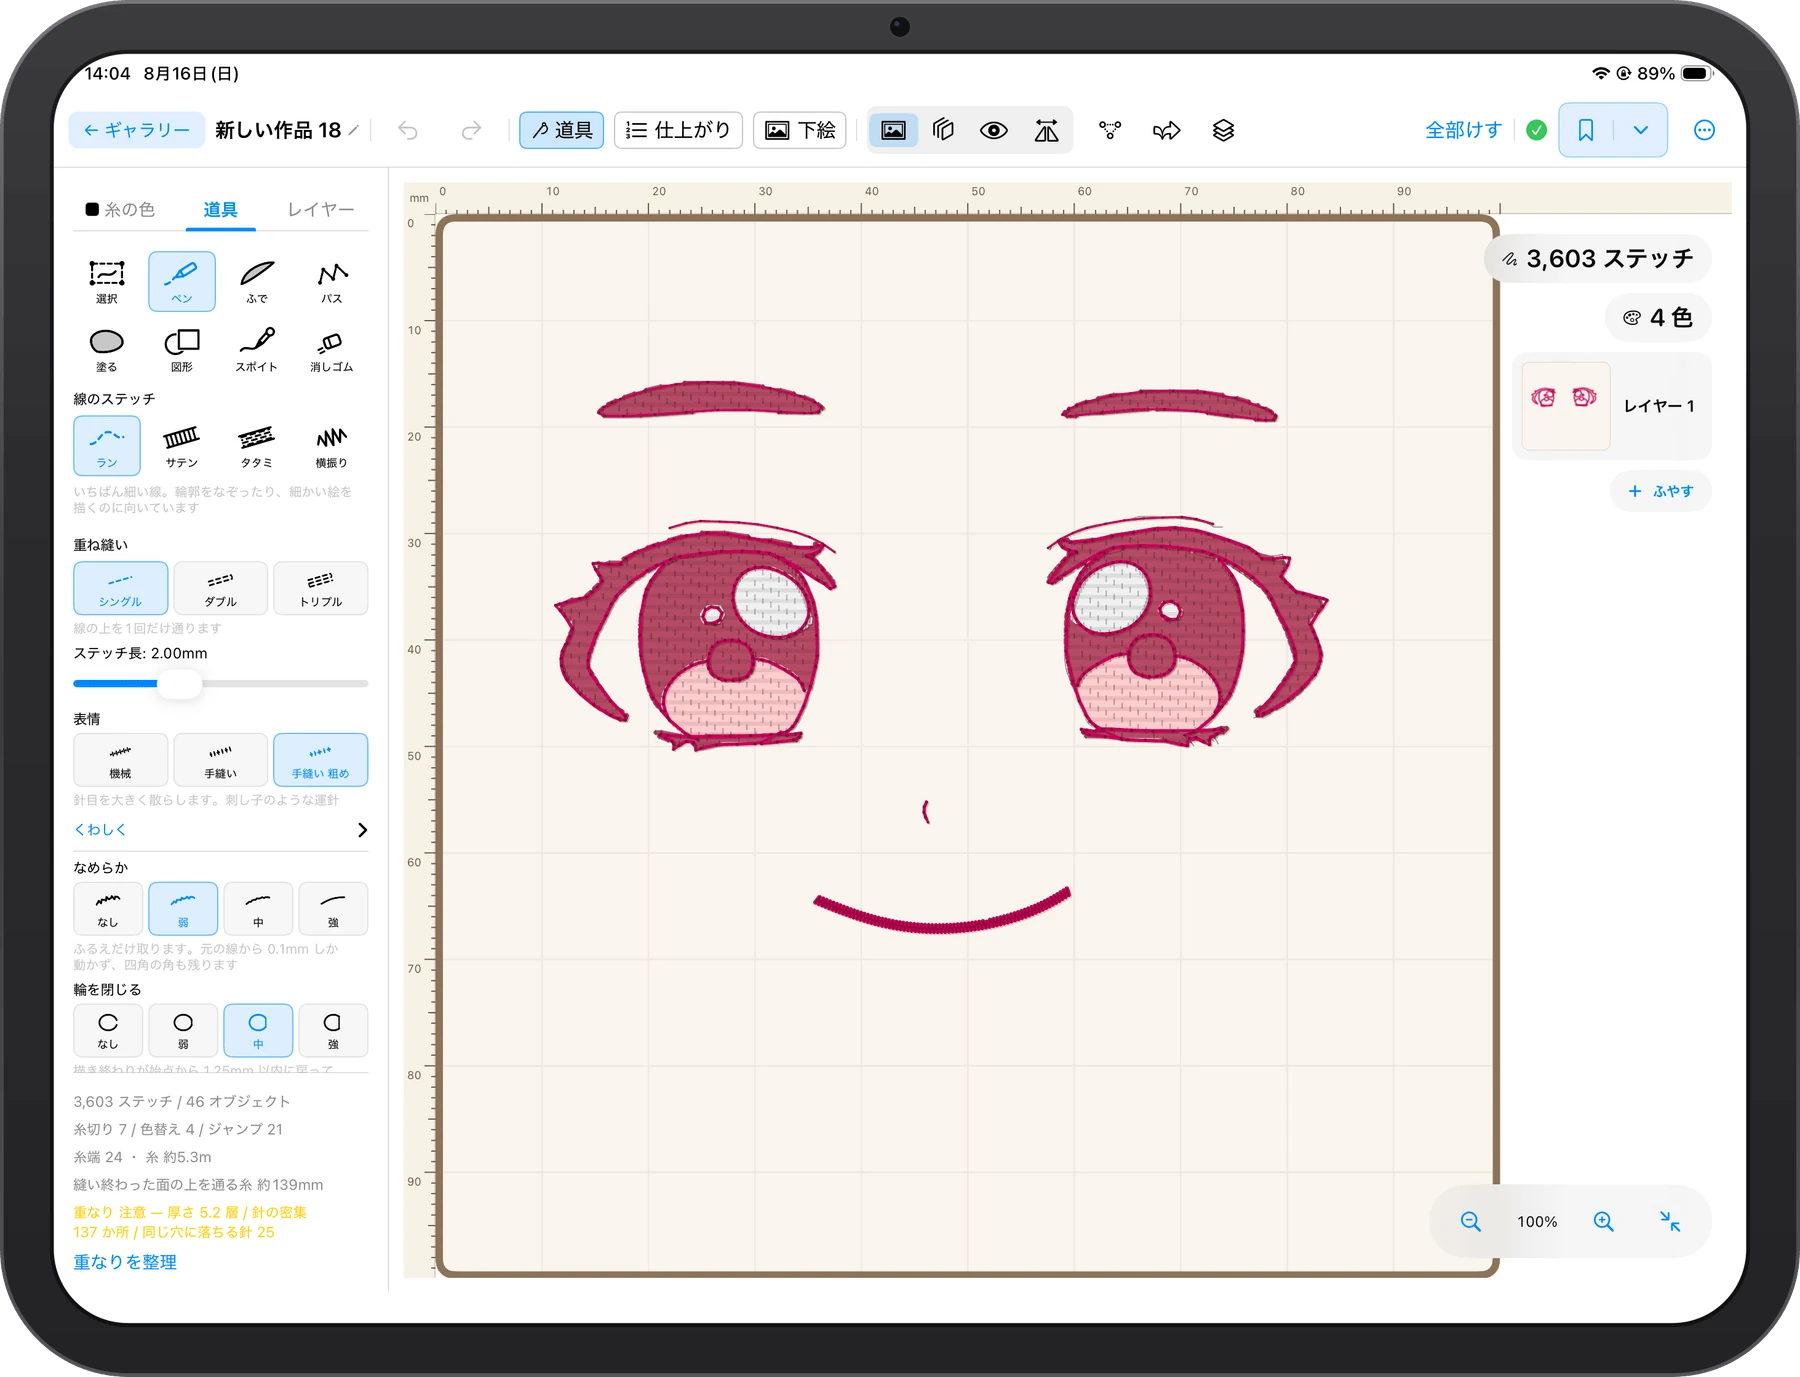The width and height of the screenshot is (1800, 1377).
Task: Zoom in the canvas
Action: pos(1604,1222)
